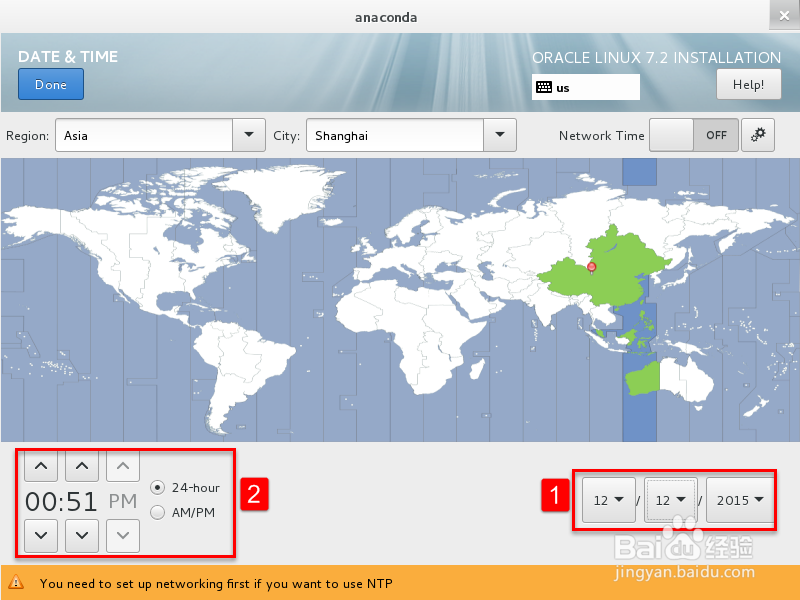Select the 24-hour radio button
Screen dimensions: 800x600
pyautogui.click(x=158, y=488)
